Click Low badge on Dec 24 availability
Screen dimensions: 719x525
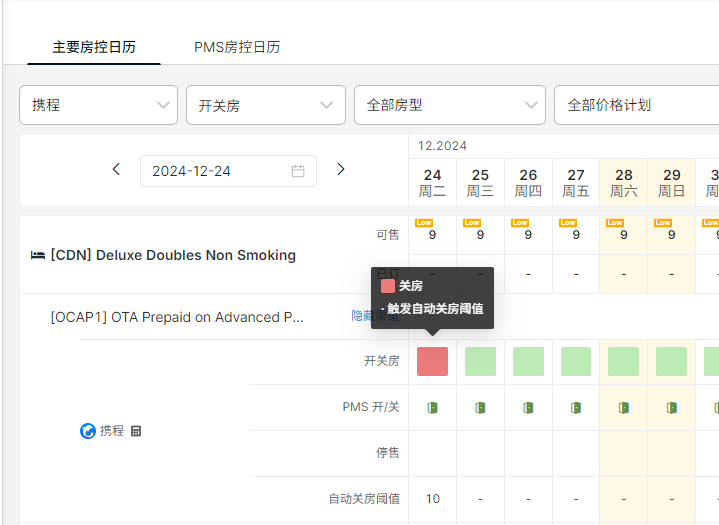424,223
